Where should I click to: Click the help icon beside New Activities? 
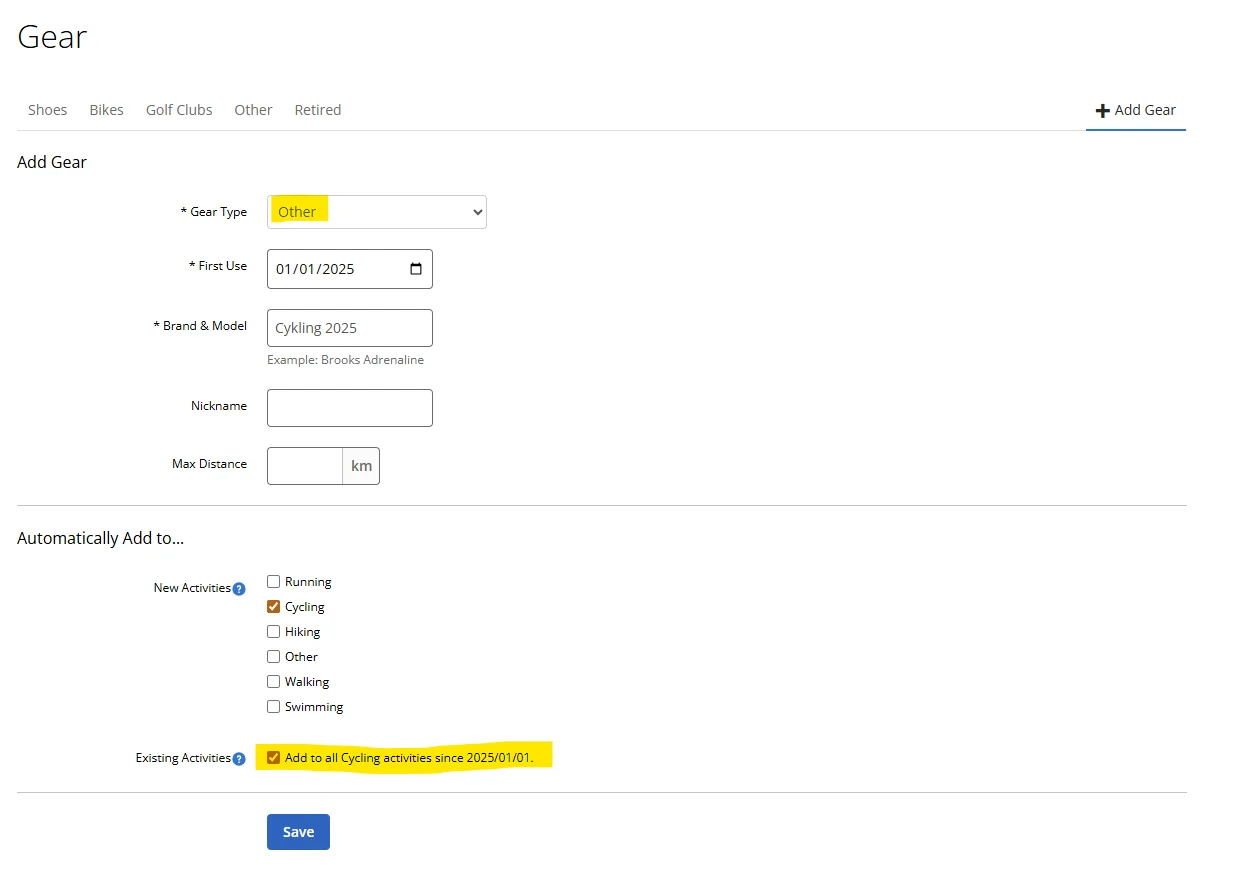pyautogui.click(x=239, y=589)
